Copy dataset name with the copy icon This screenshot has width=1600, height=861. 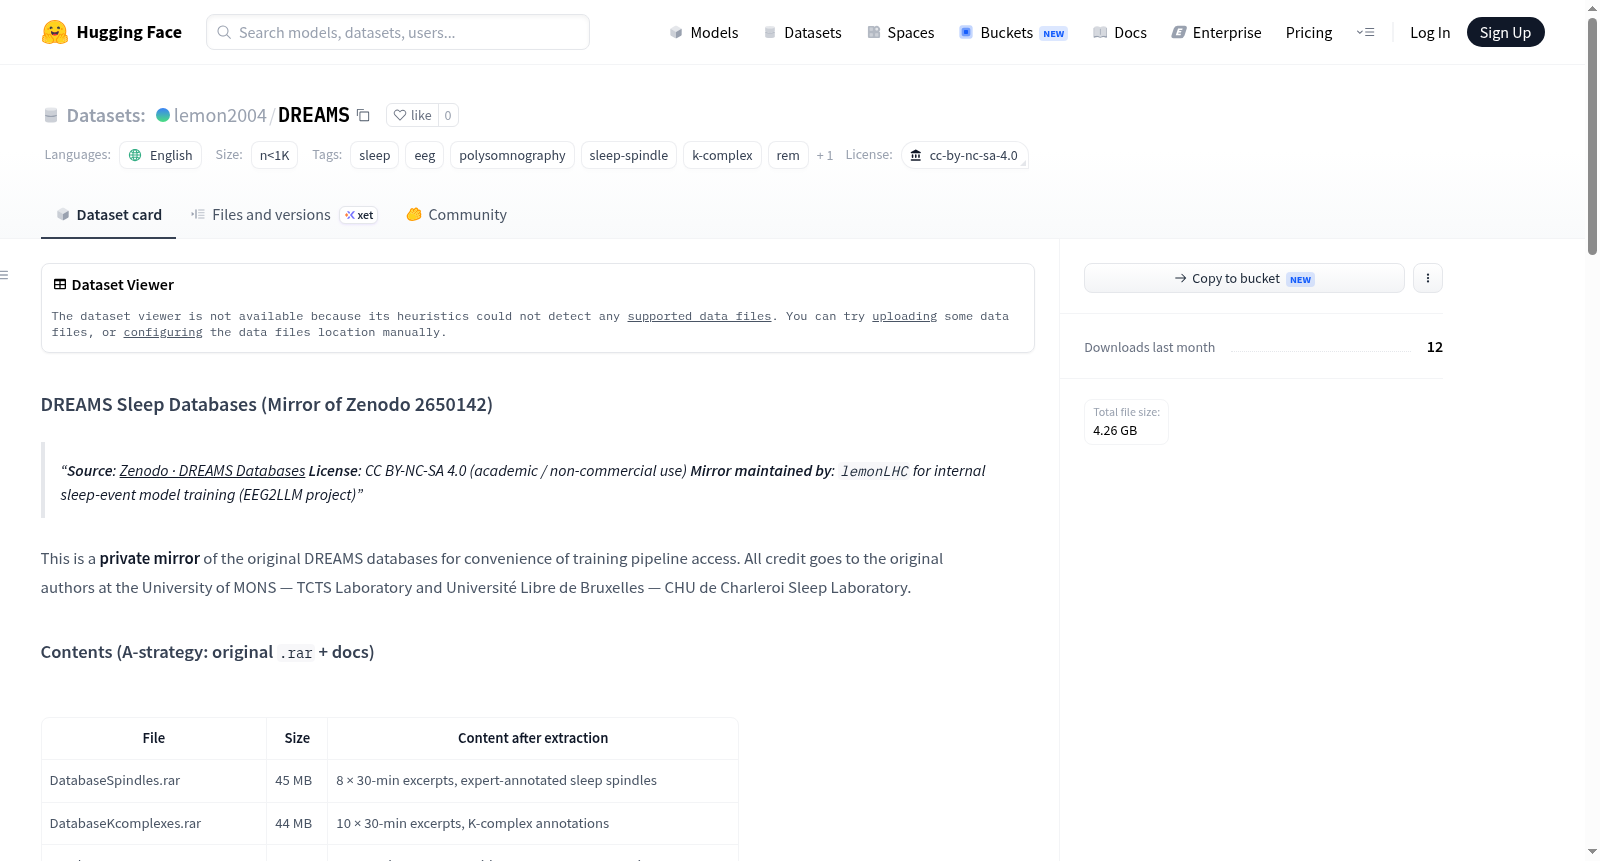(x=364, y=115)
